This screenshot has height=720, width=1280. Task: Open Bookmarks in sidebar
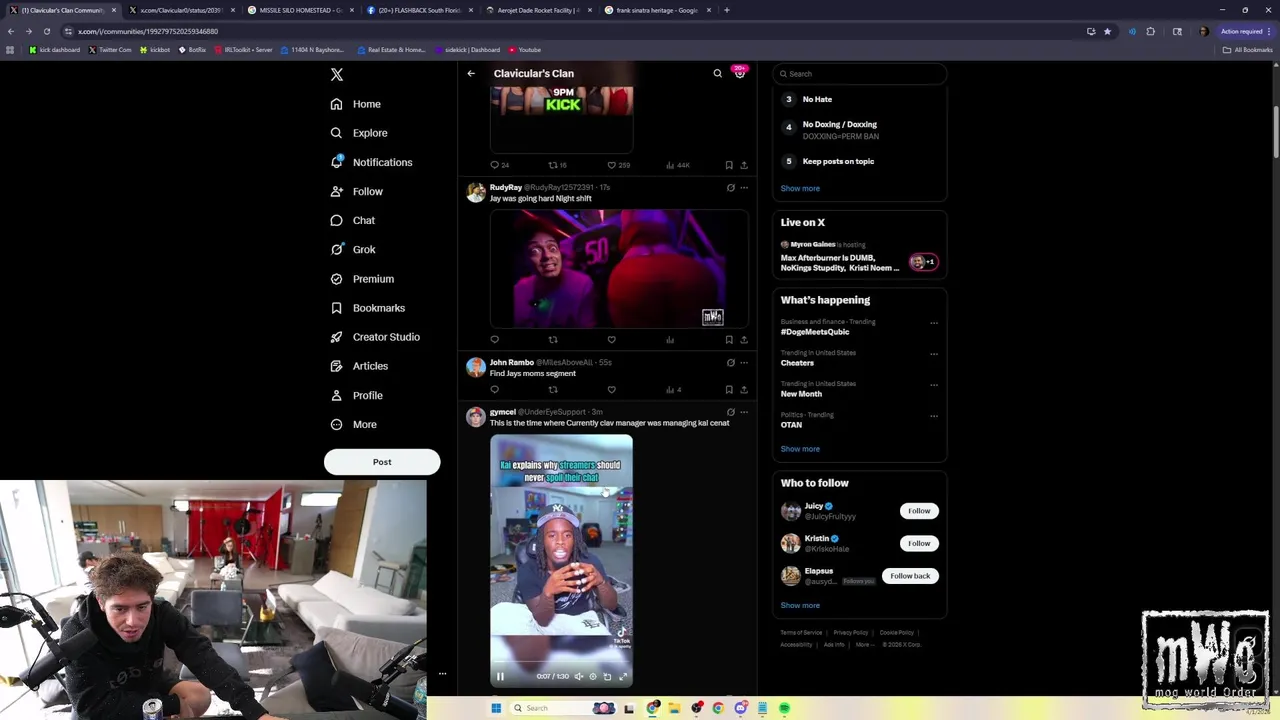pyautogui.click(x=367, y=308)
